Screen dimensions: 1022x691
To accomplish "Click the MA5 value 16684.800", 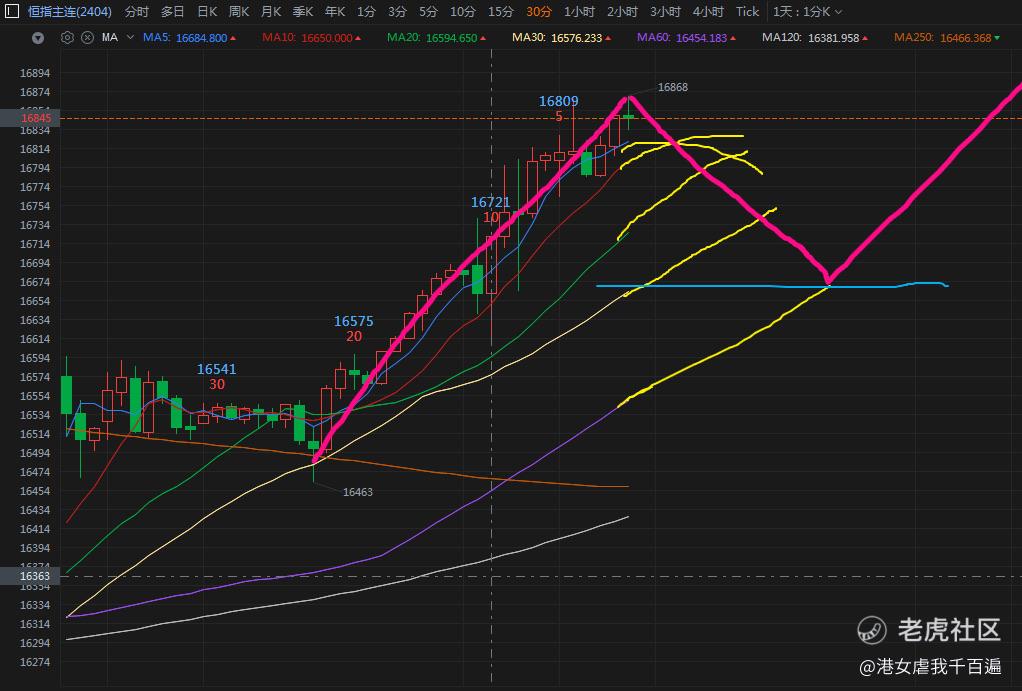I will tap(201, 38).
